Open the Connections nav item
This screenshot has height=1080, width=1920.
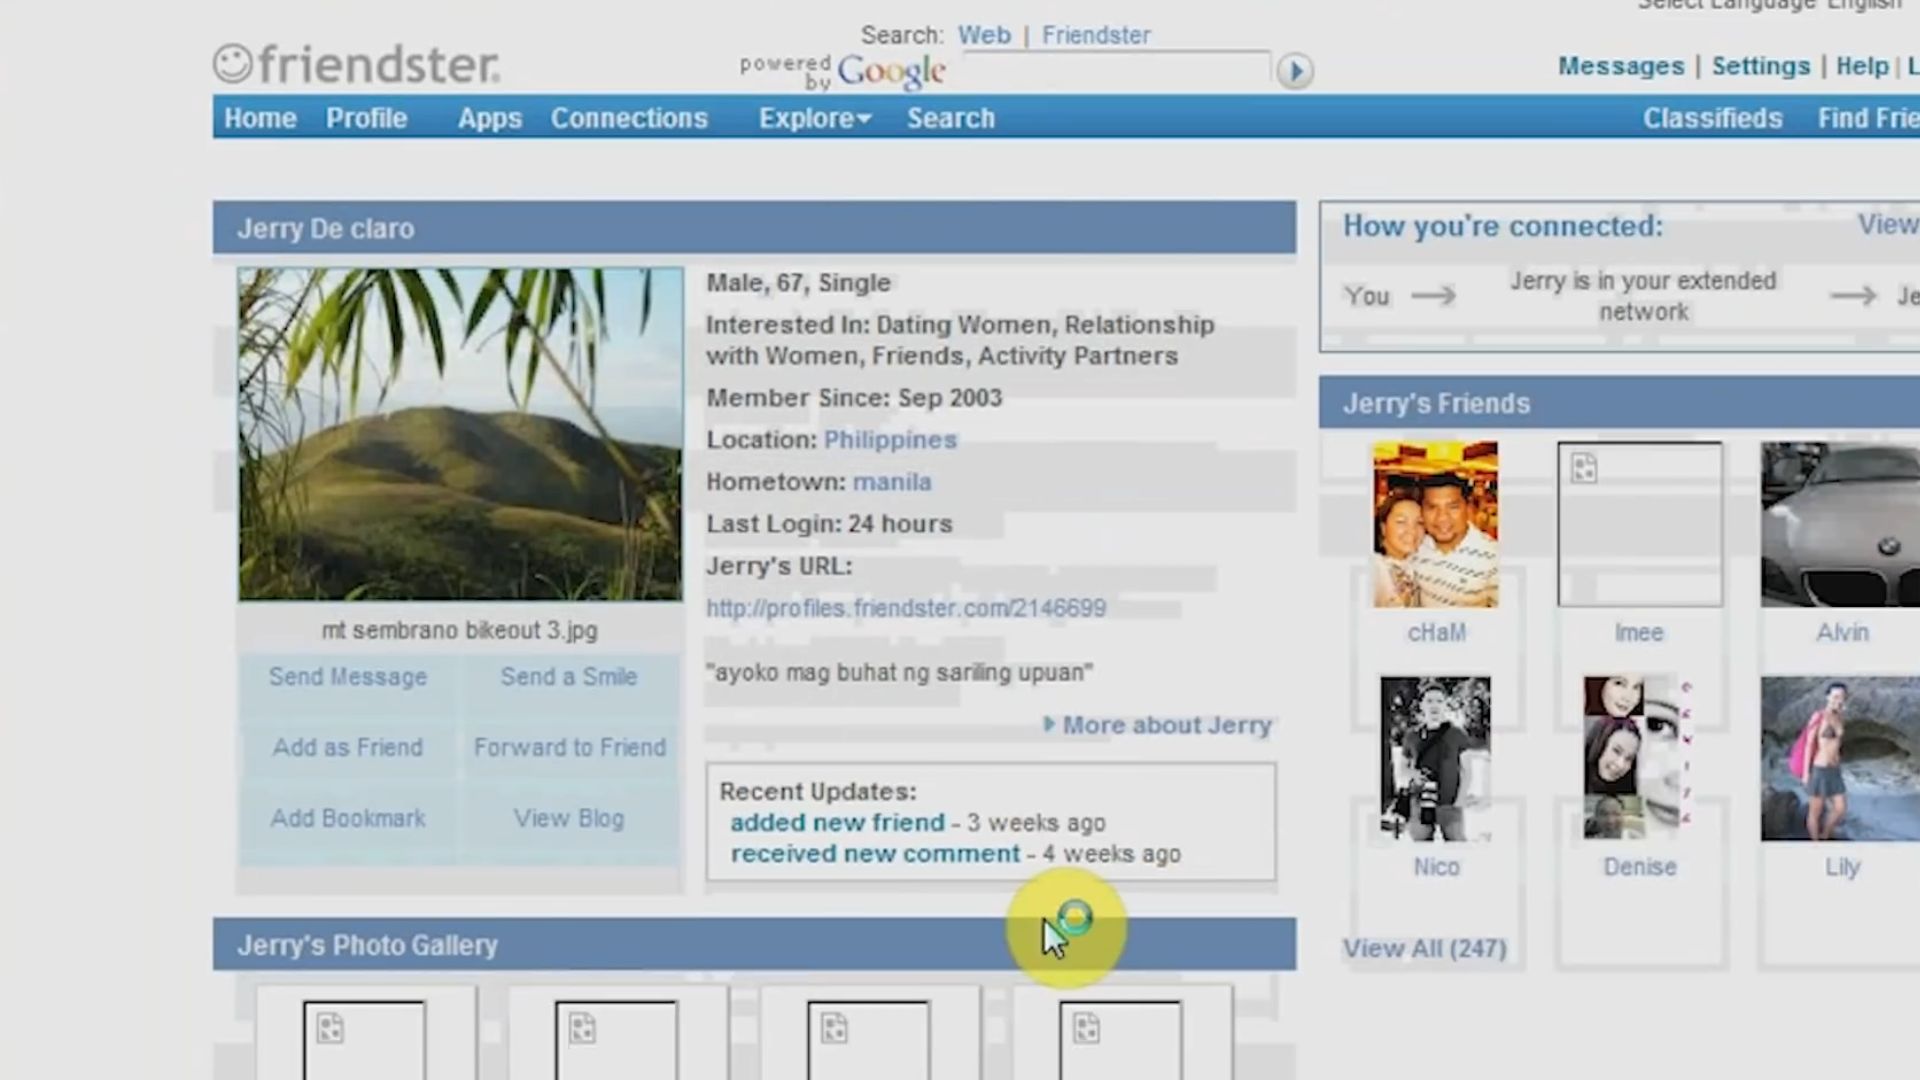coord(629,118)
